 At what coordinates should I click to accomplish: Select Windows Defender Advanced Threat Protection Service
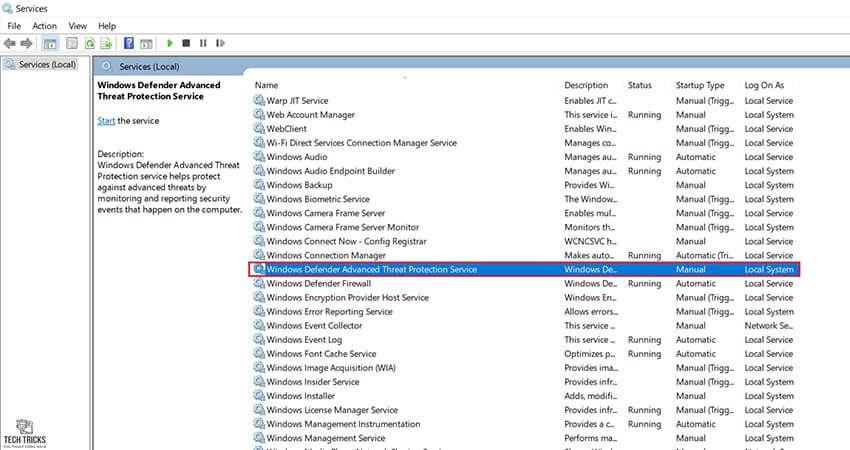(x=371, y=269)
